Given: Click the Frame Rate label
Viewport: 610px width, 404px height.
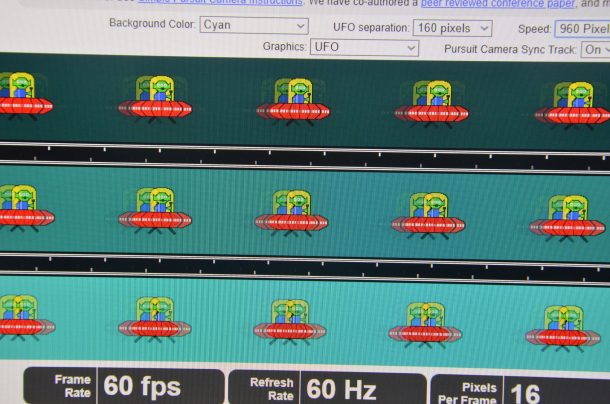Looking at the screenshot, I should [x=73, y=386].
